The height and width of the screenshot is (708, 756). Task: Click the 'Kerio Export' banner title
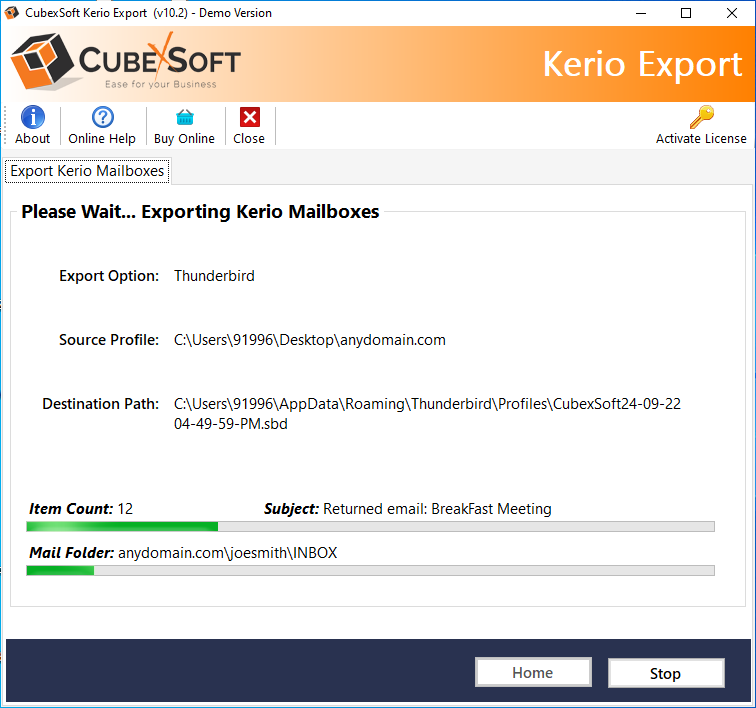[x=643, y=65]
